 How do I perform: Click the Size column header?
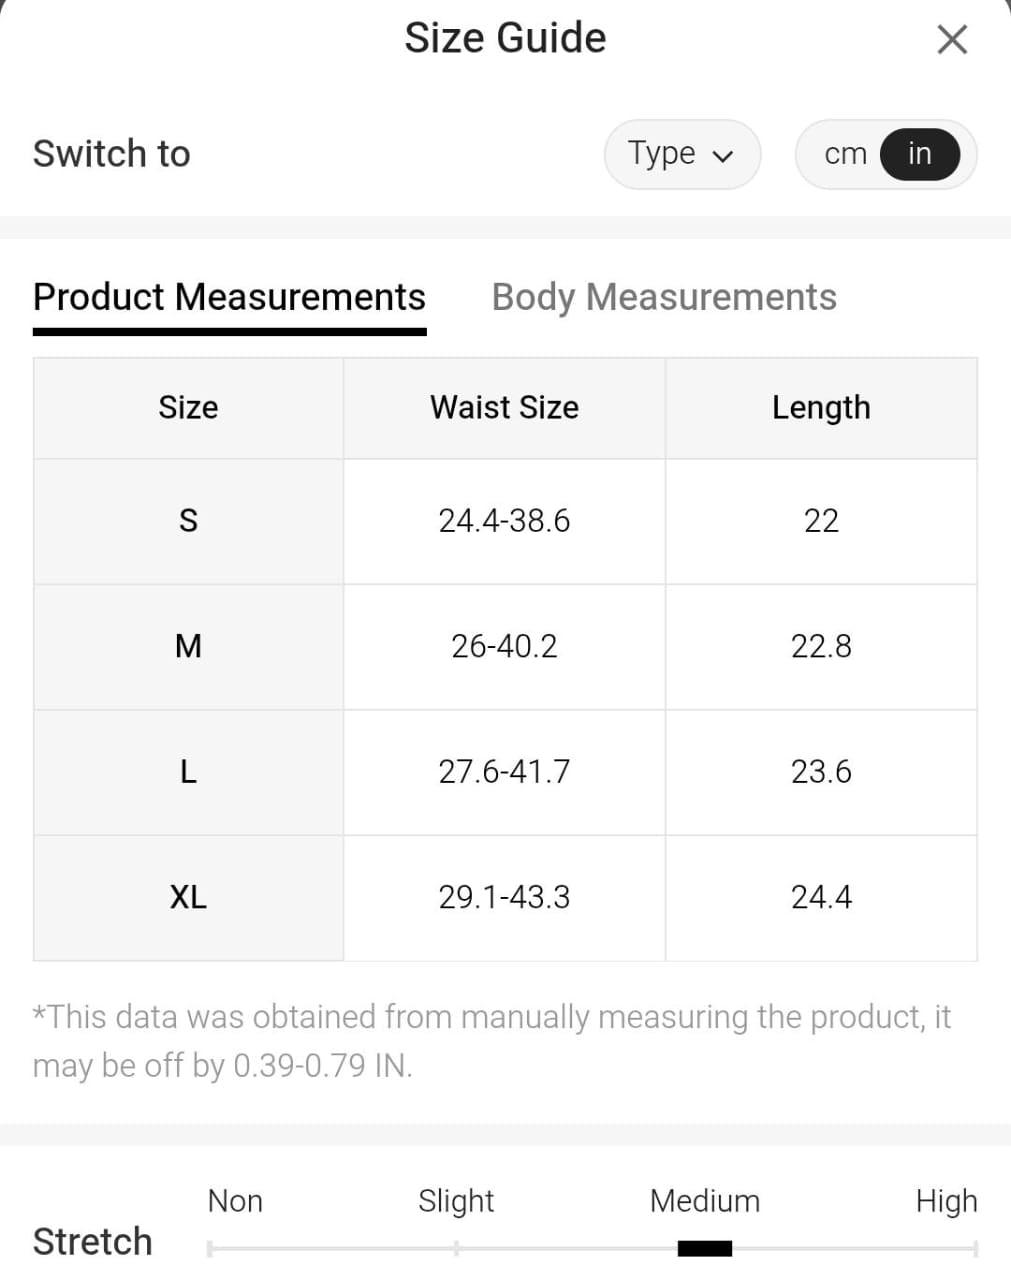[188, 408]
